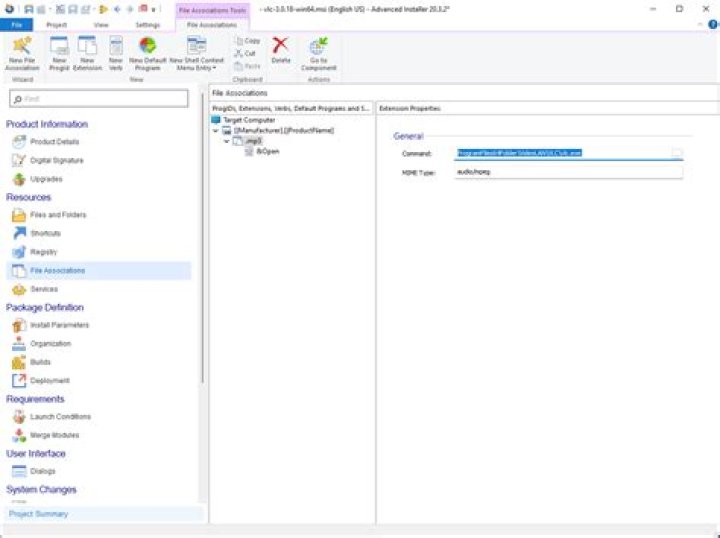This screenshot has height=538, width=720.
Task: Open New Shell Context Menu Entry dropdown
Action: [x=197, y=54]
